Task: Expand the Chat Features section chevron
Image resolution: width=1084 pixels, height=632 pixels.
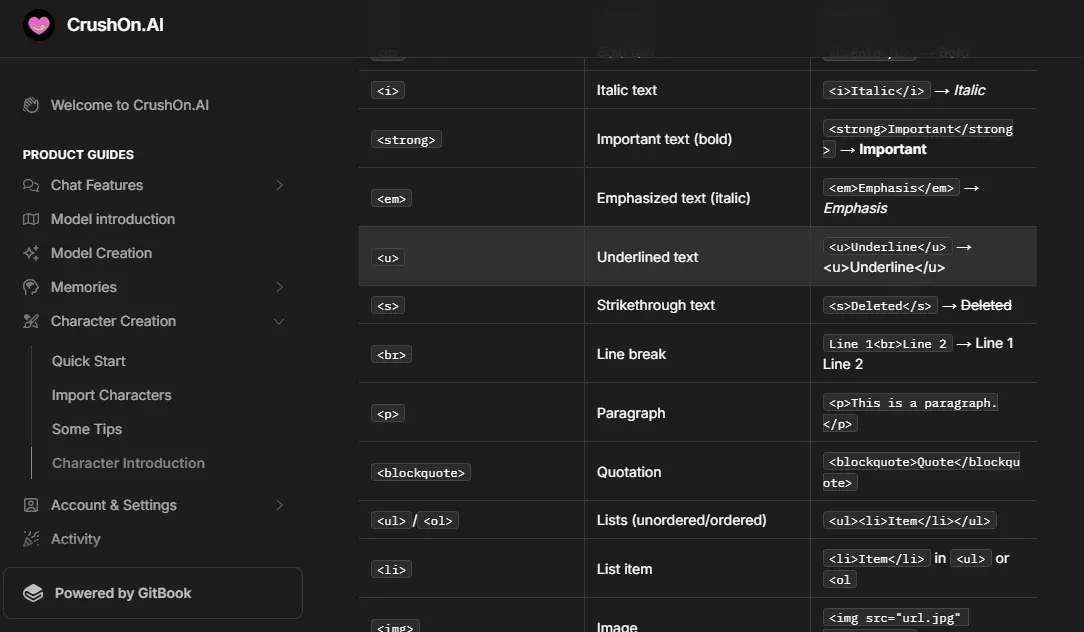Action: 279,185
